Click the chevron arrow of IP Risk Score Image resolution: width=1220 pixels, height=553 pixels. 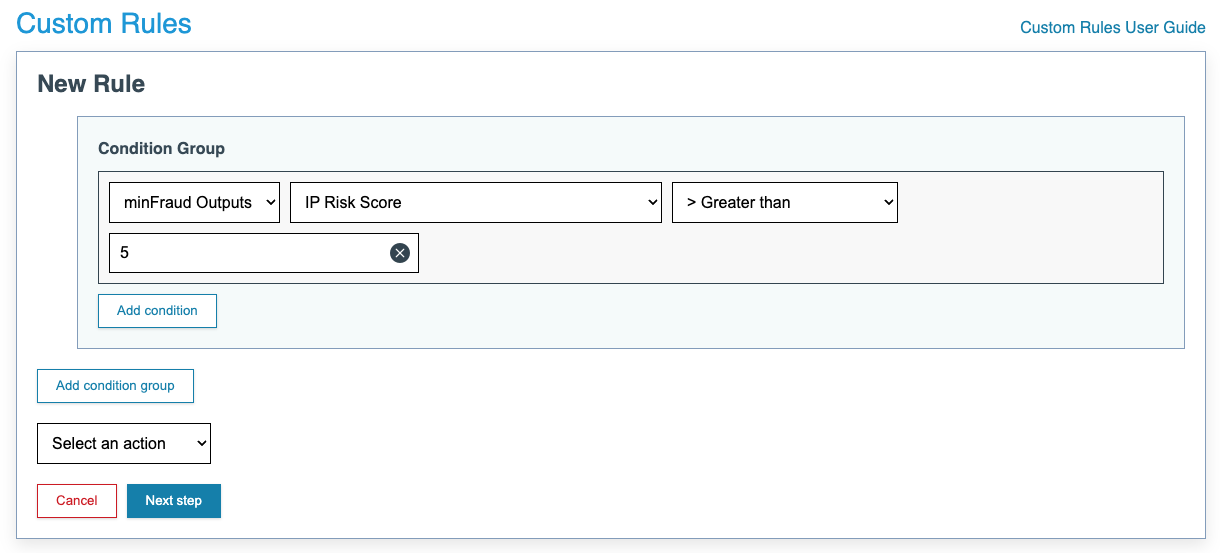652,202
